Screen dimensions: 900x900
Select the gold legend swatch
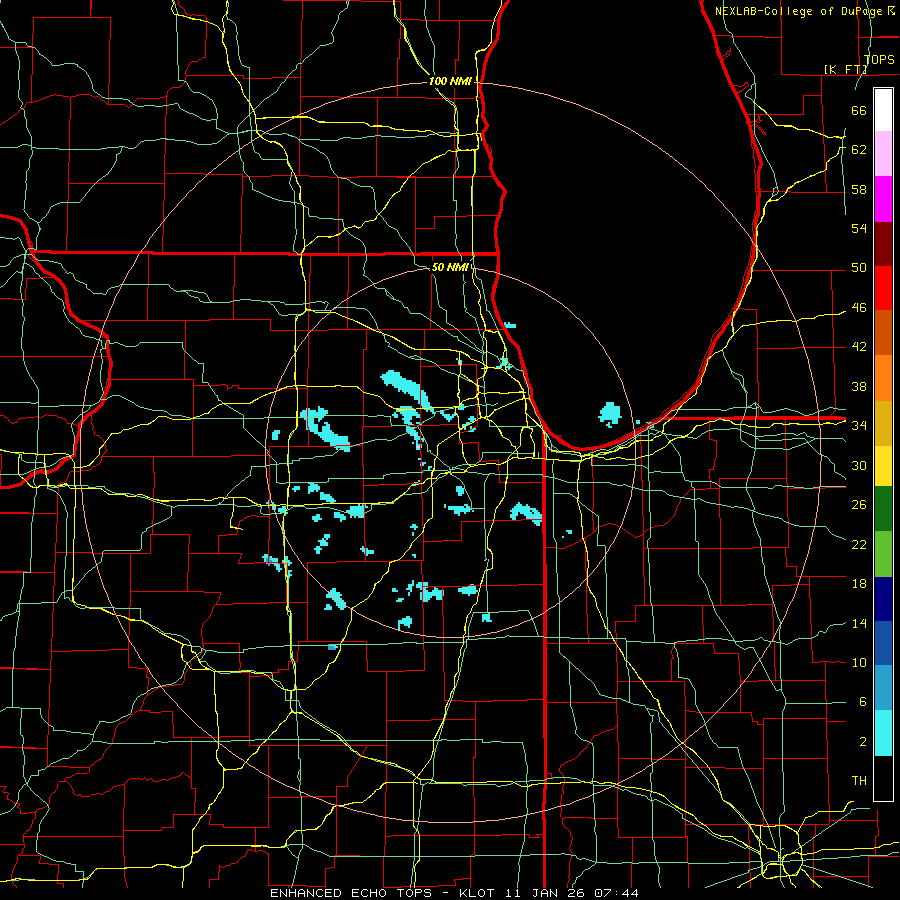[883, 422]
